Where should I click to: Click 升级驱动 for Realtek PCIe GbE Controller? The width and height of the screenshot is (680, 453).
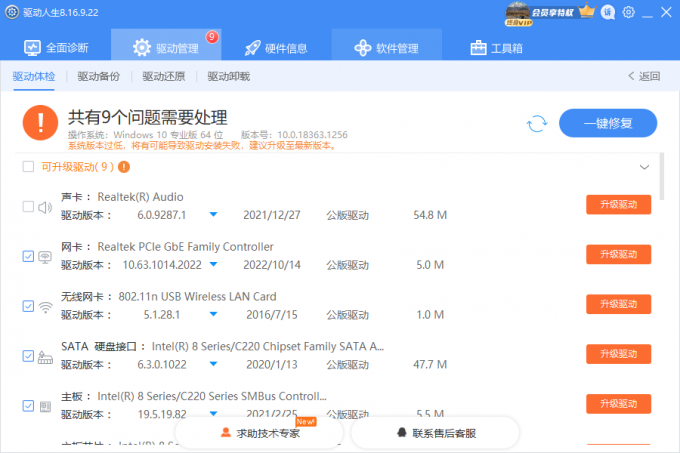pos(618,254)
